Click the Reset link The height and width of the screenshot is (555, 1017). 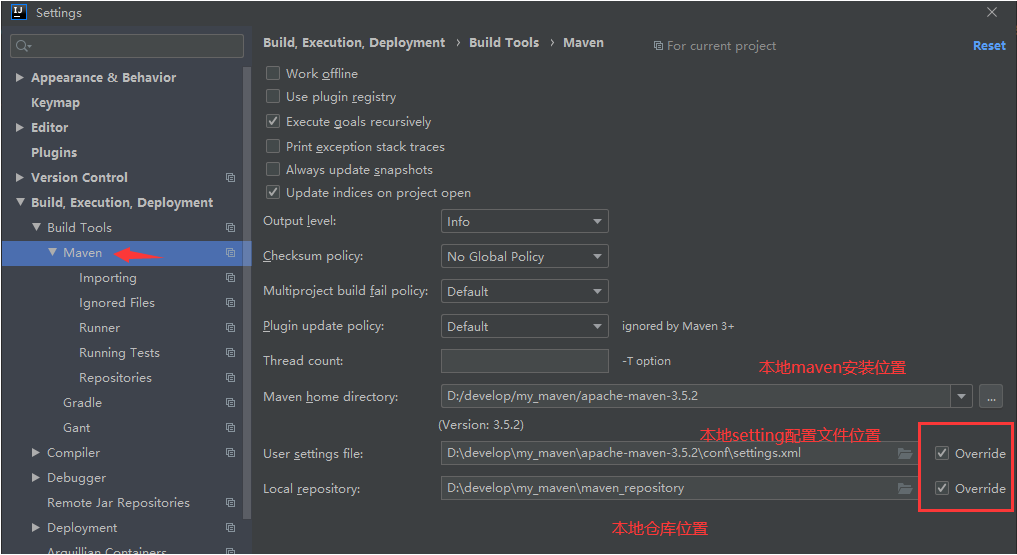pyautogui.click(x=989, y=45)
